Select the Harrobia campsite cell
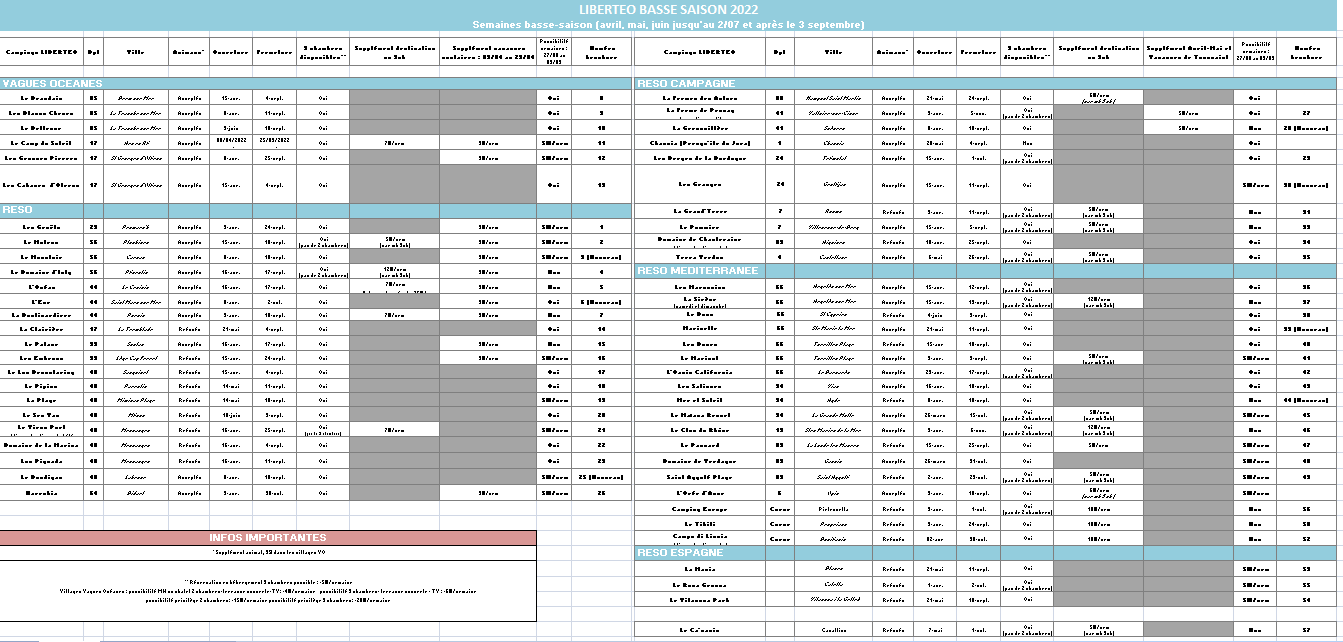Viewport: 1343px width, 642px height. coord(42,493)
